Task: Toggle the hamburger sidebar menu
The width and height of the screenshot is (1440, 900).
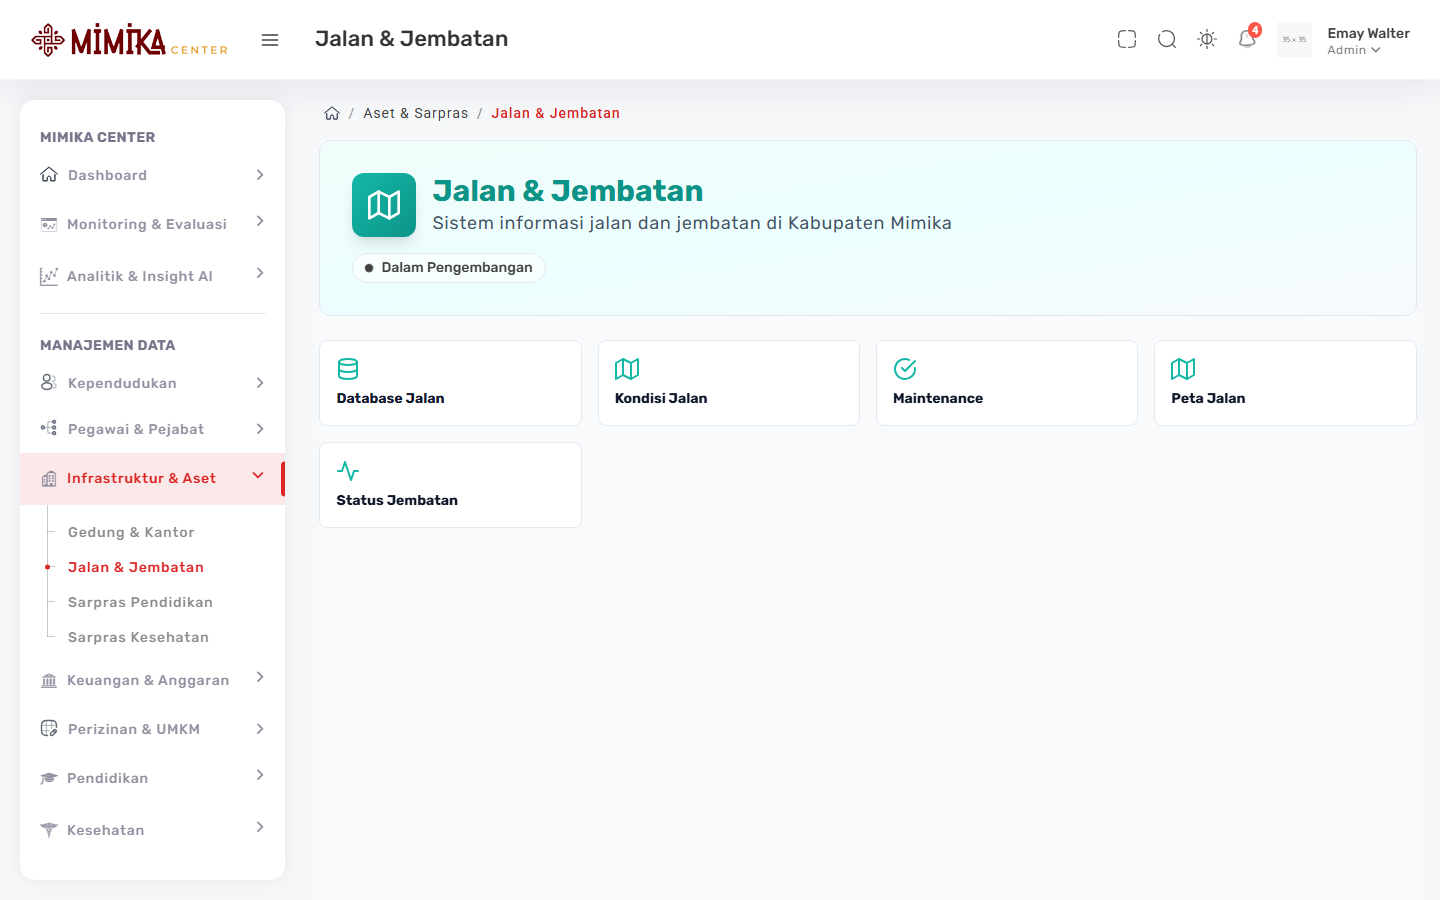Action: point(270,40)
